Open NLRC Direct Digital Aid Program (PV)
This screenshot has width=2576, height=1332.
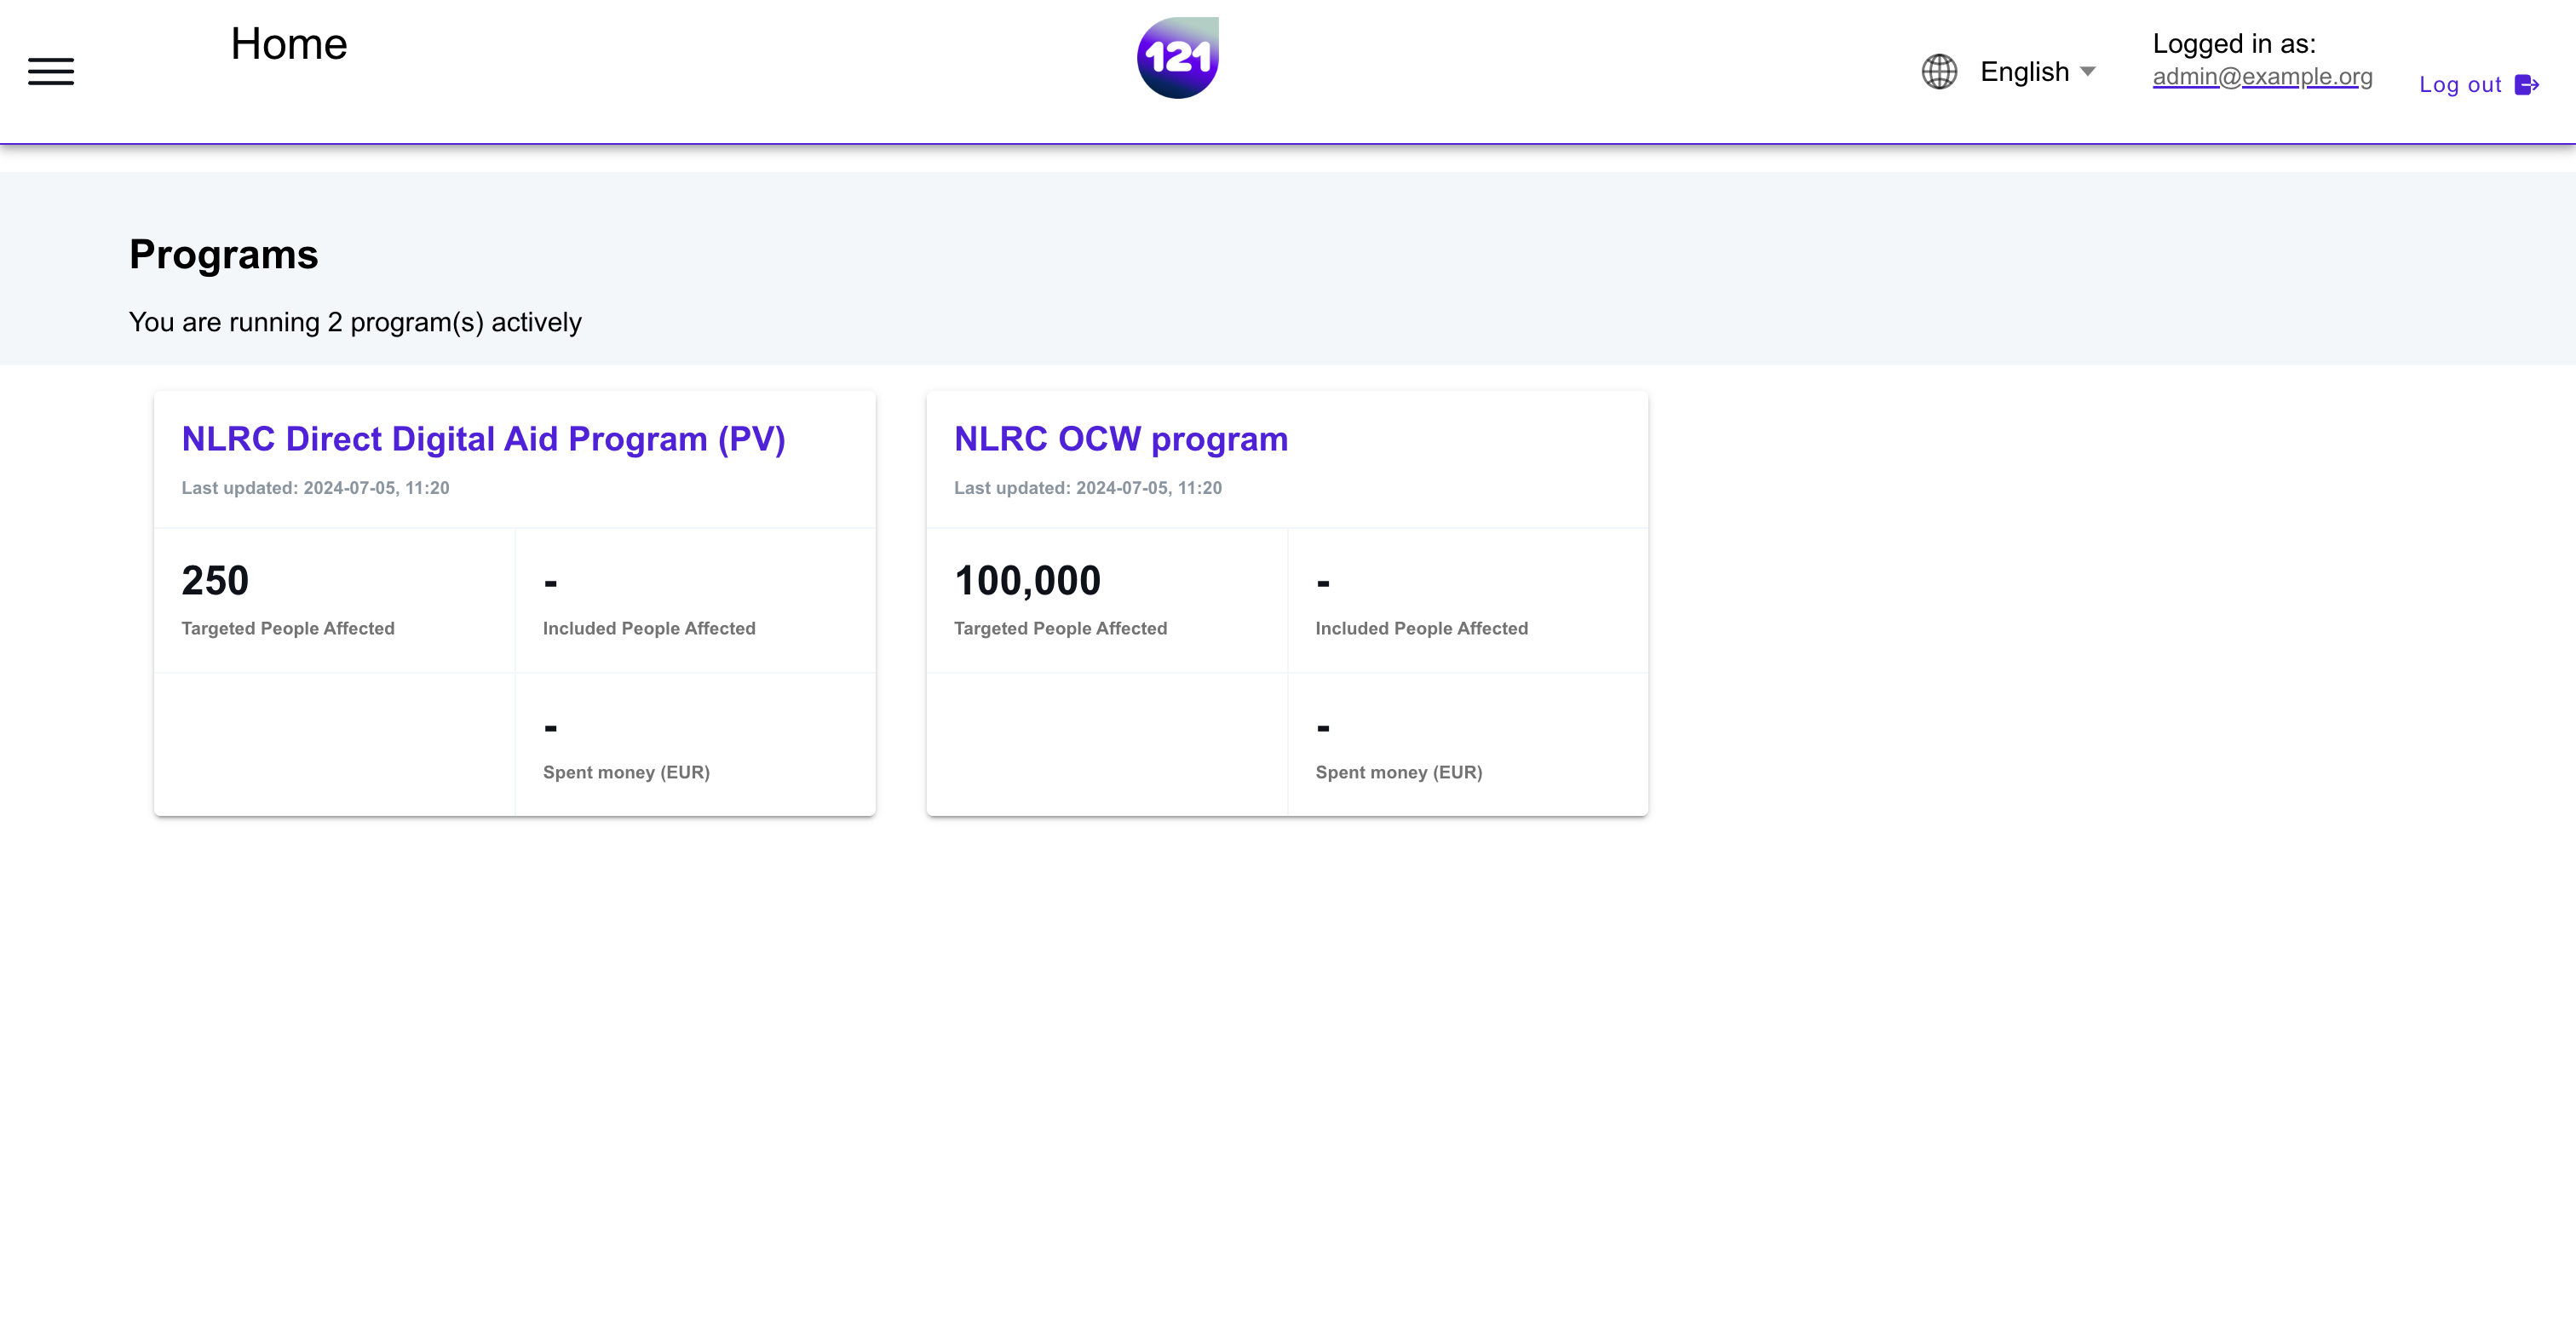(483, 439)
